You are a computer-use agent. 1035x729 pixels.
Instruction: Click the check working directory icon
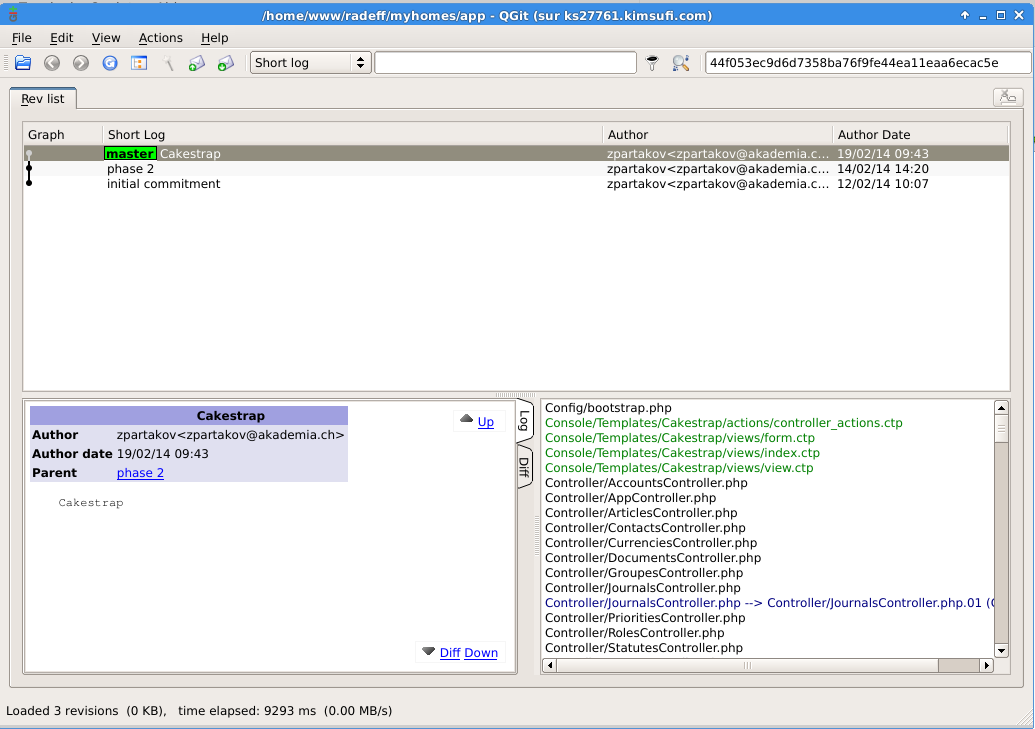click(x=139, y=63)
